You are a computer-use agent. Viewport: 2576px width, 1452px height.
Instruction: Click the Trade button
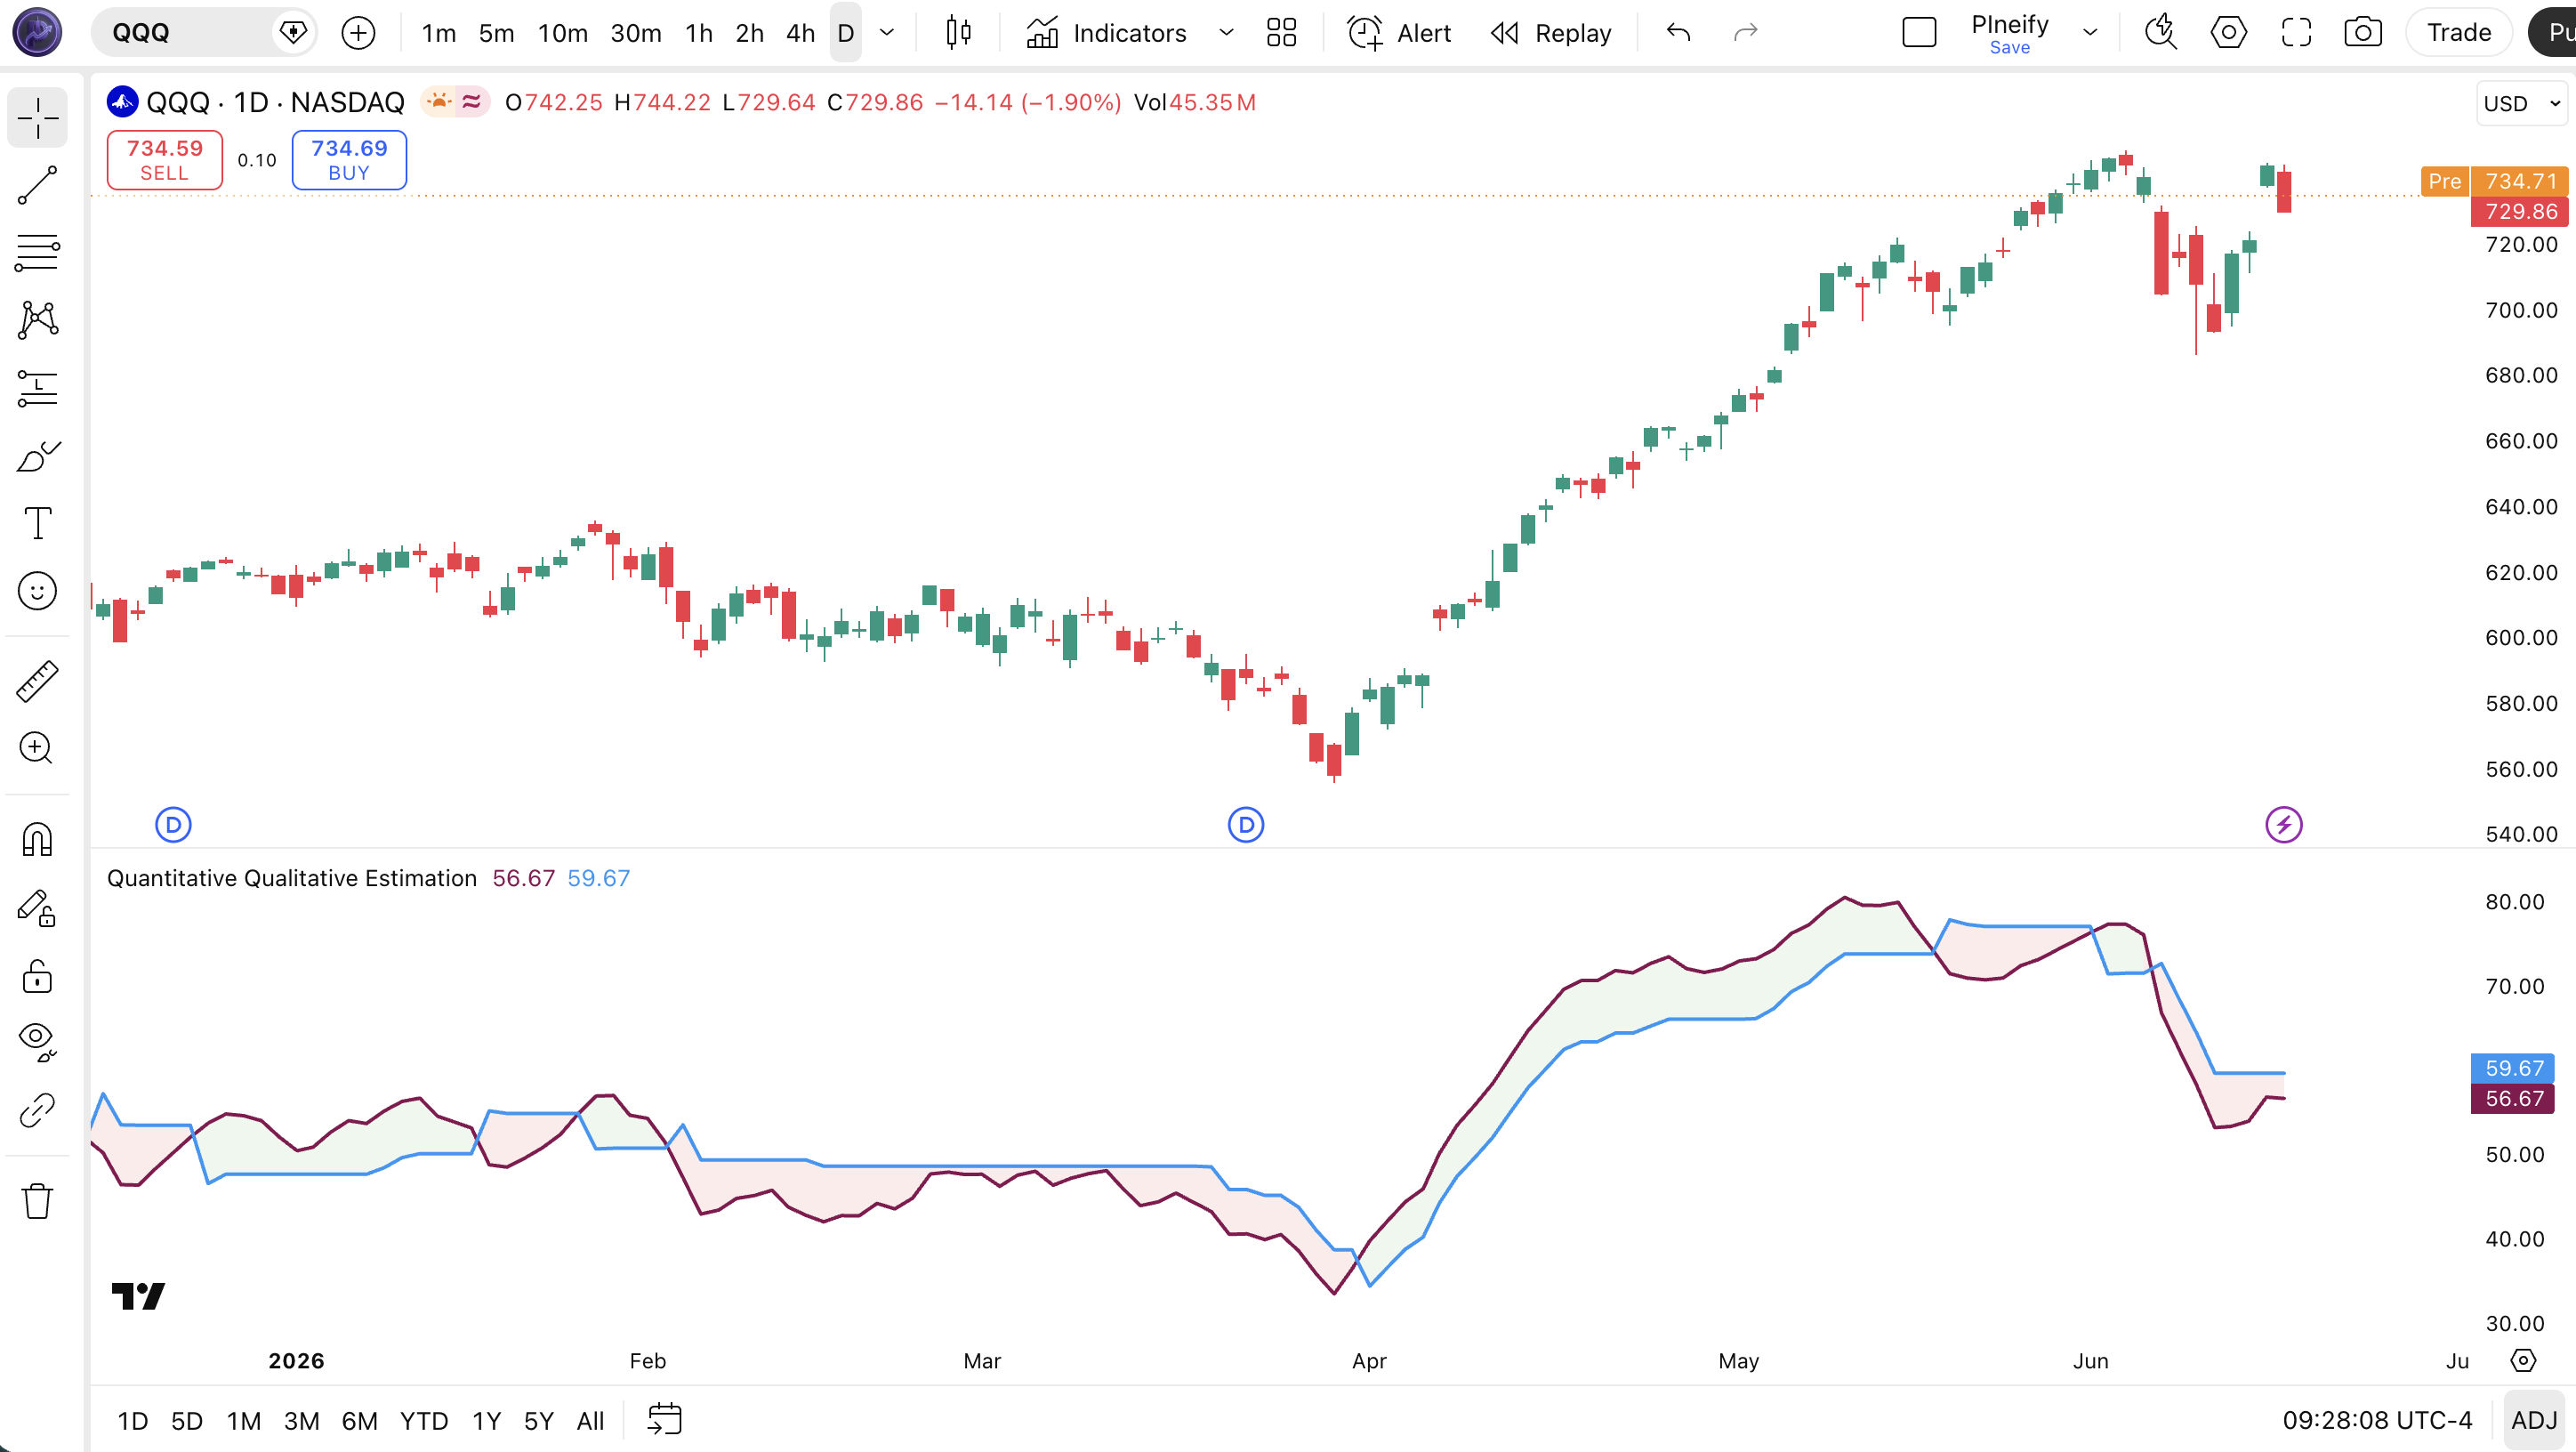(2459, 33)
